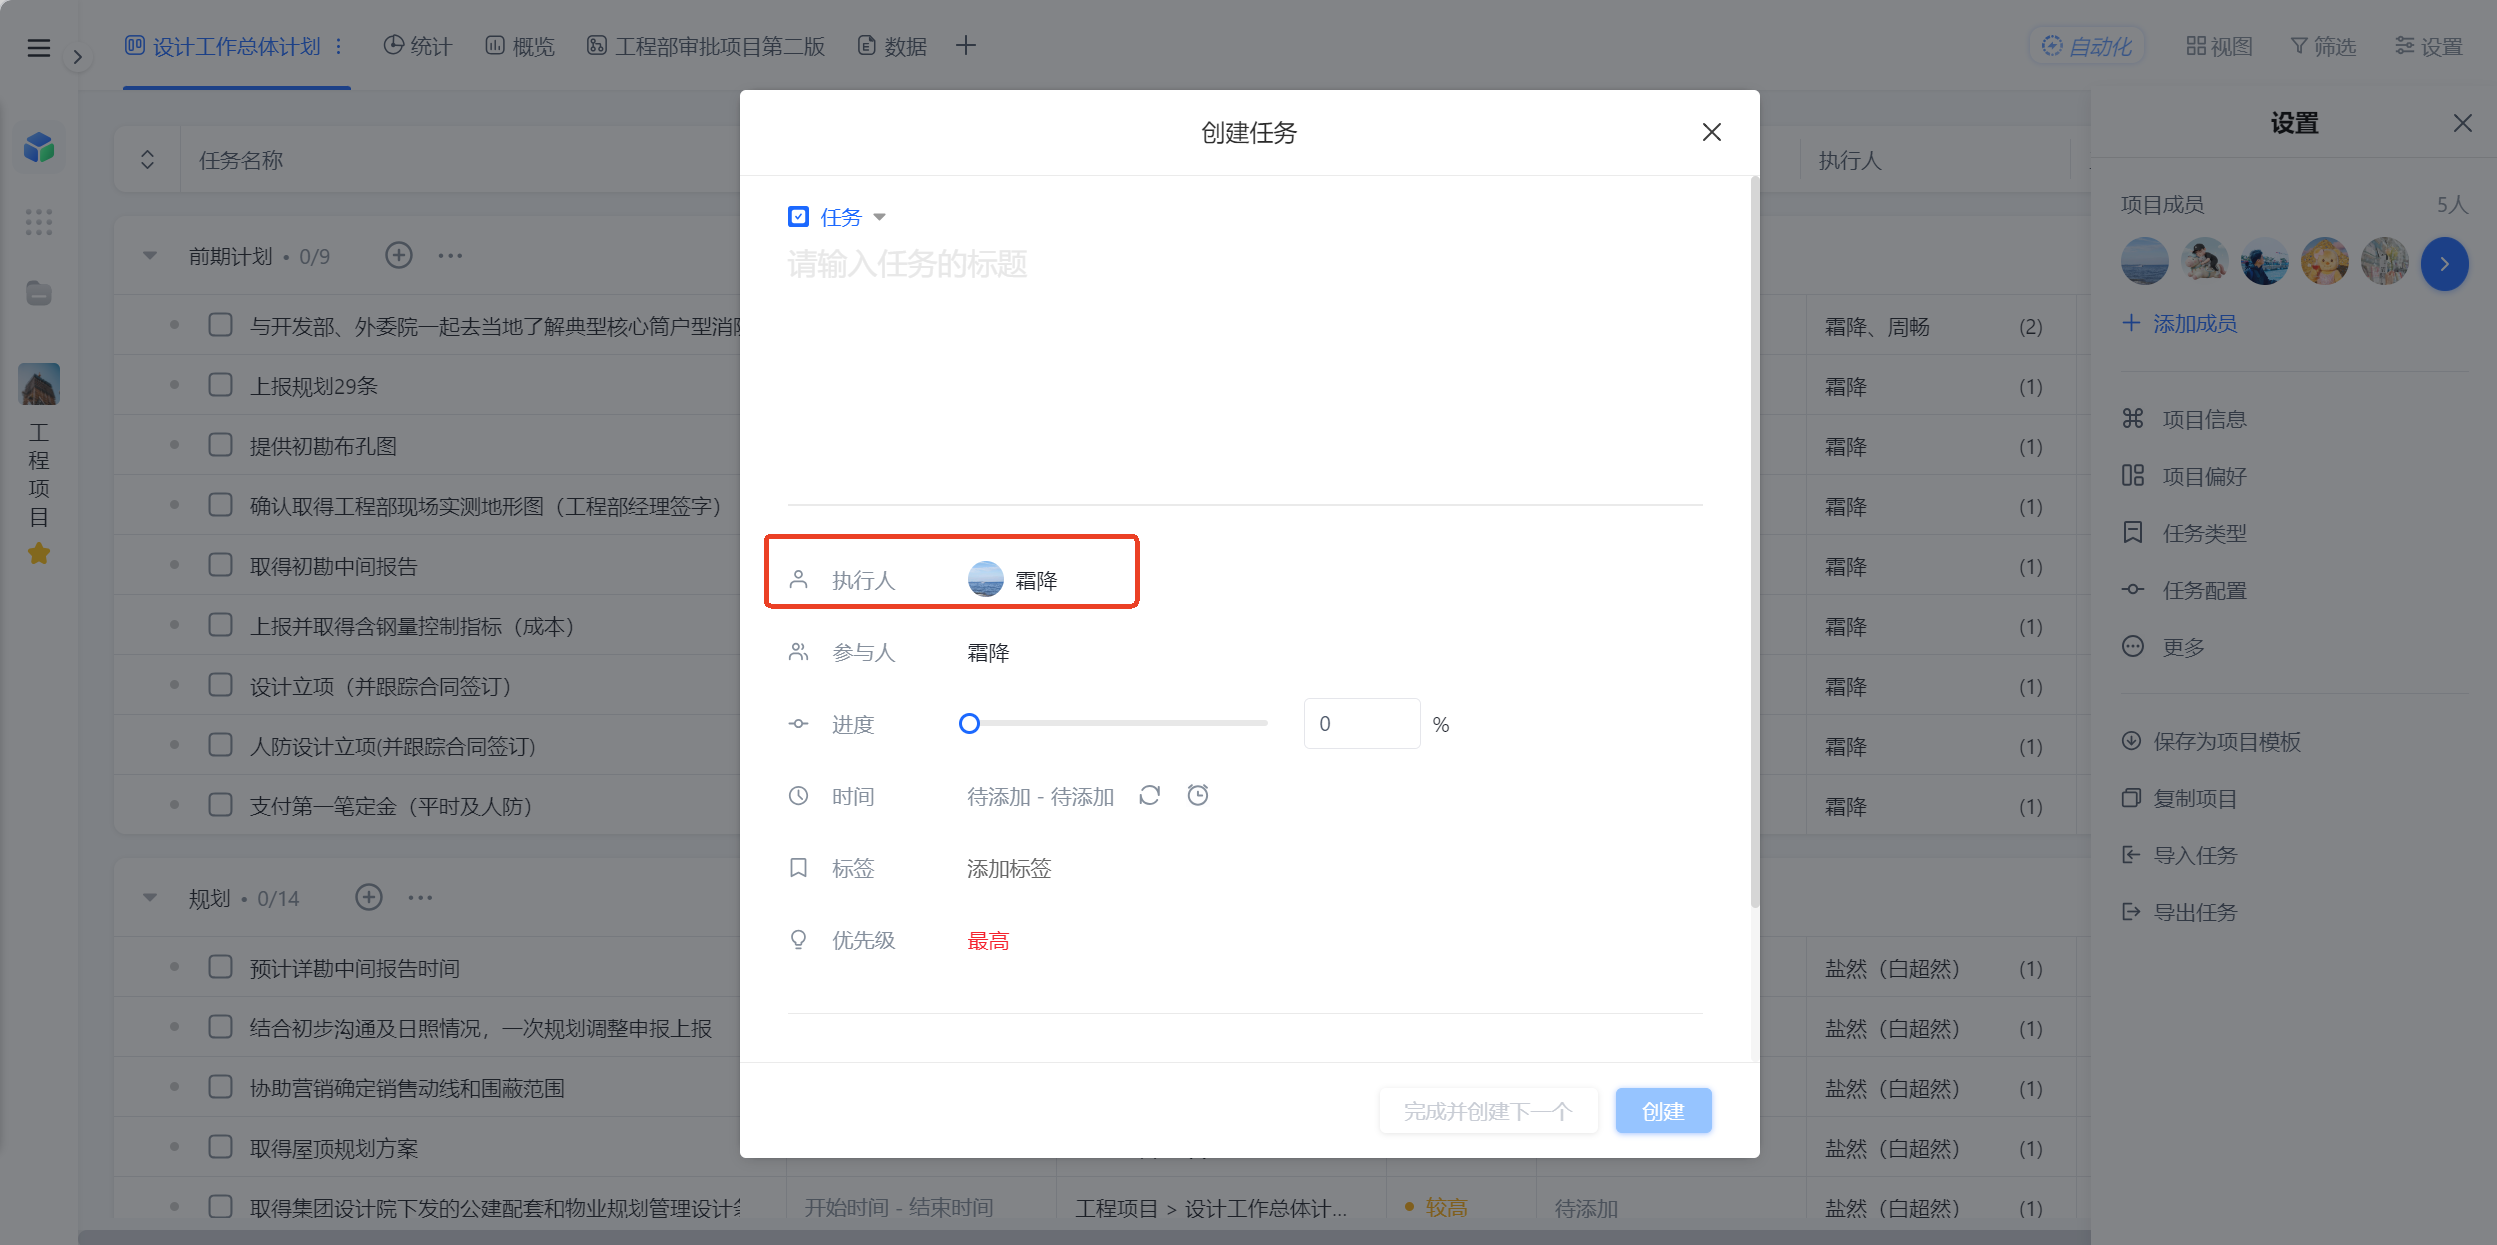Open the 自动化 automation button
This screenshot has height=1245, width=2497.
pyautogui.click(x=2087, y=46)
